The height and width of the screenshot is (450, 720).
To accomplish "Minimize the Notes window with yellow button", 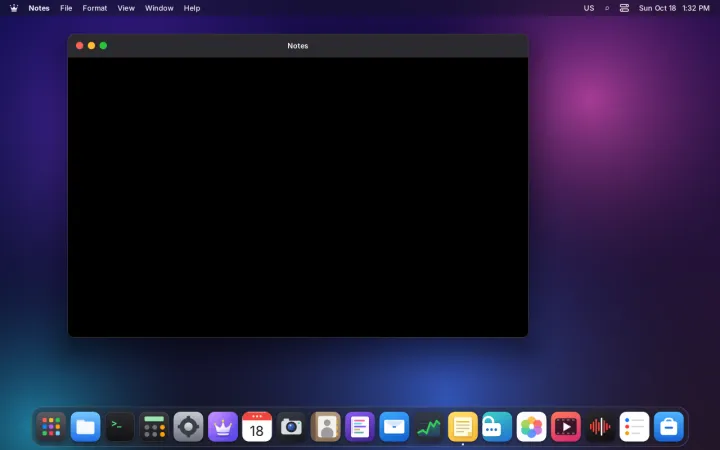I will (x=91, y=45).
